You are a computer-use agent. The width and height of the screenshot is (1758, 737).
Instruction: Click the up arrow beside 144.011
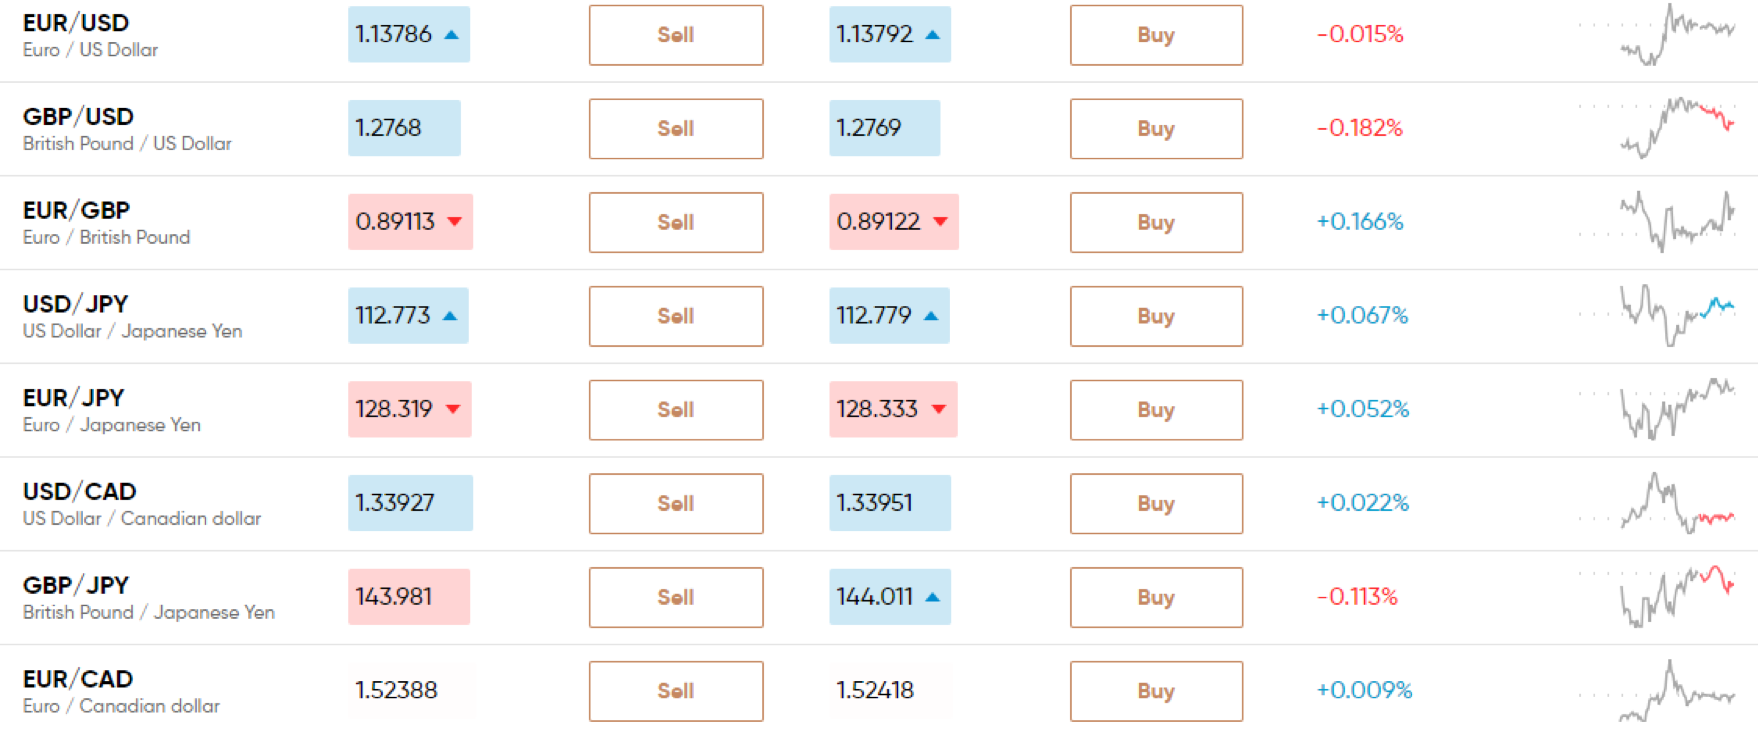933,597
